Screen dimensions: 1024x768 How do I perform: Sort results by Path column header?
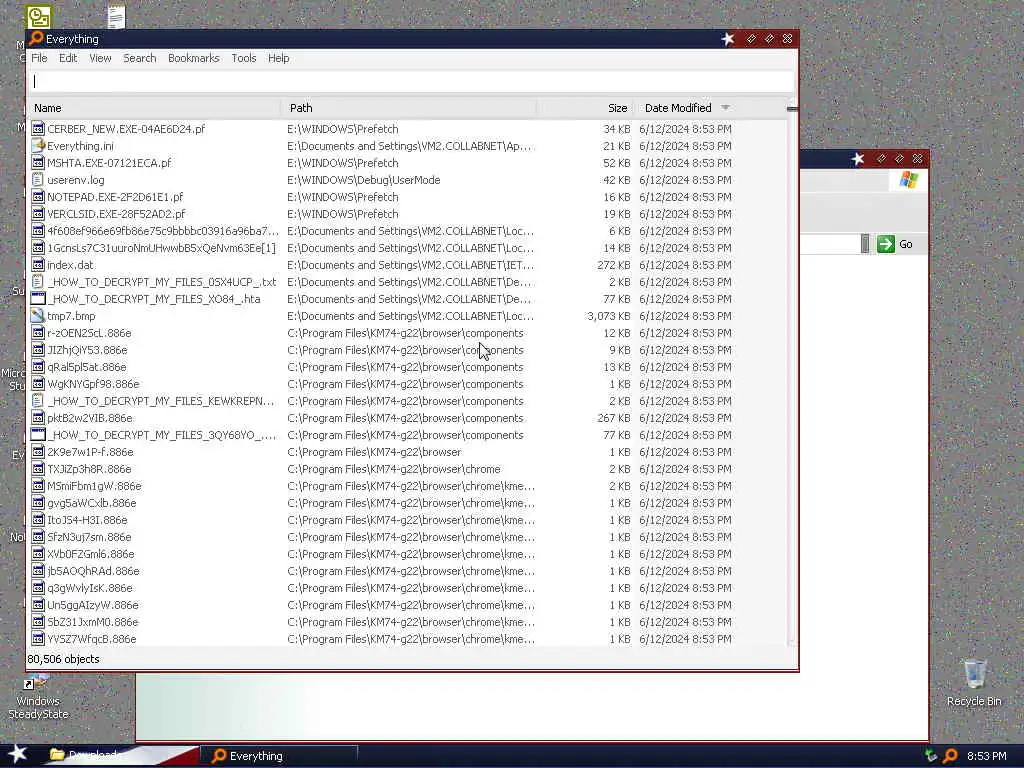click(x=409, y=108)
